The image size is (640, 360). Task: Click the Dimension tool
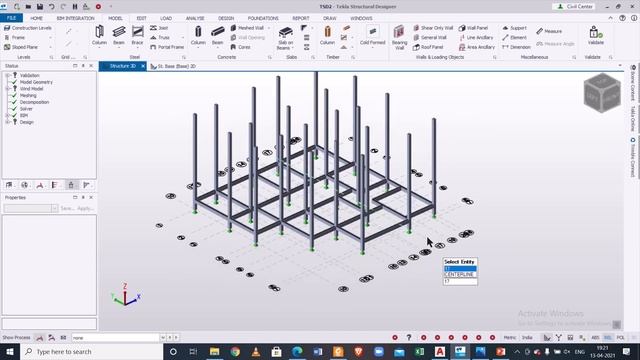pos(516,47)
